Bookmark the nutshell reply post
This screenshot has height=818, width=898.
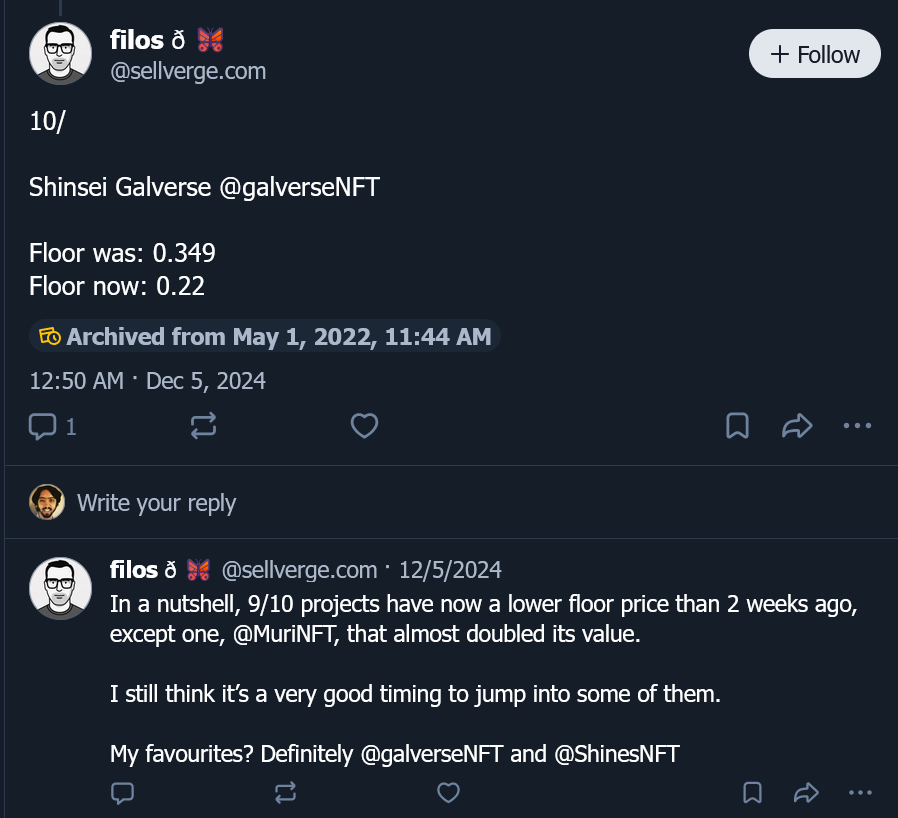pos(752,793)
